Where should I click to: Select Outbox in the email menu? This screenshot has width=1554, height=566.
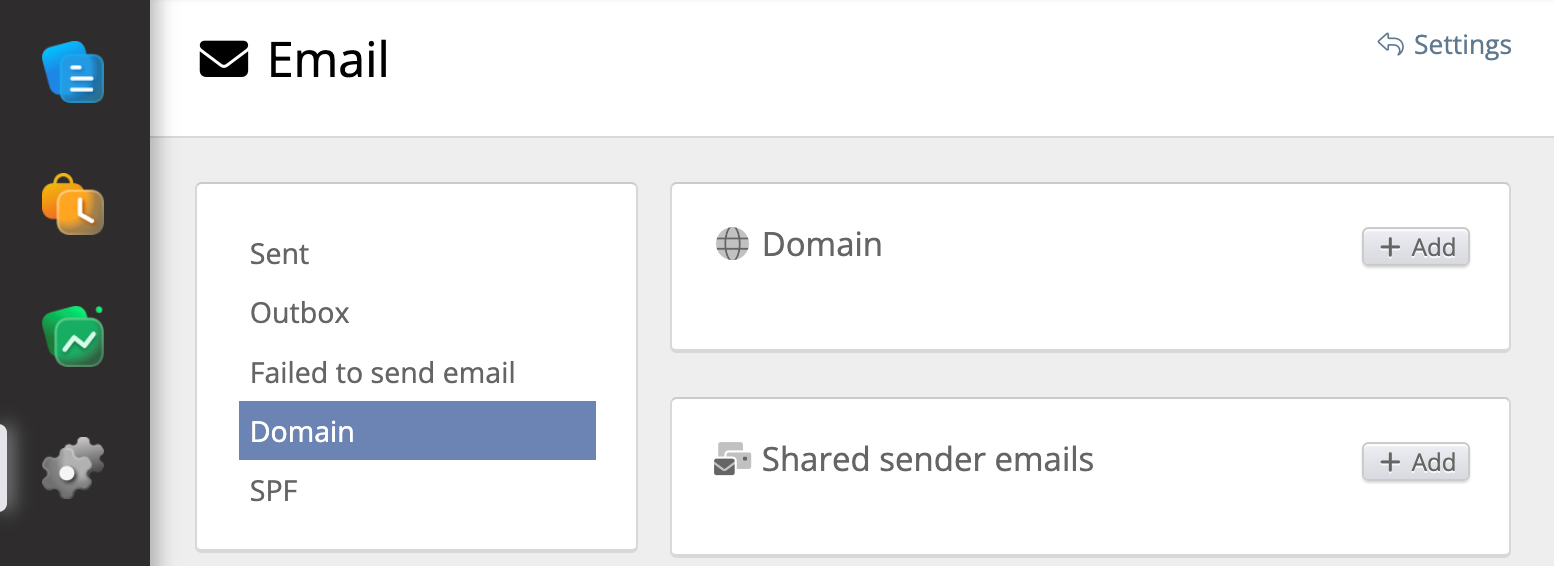(300, 313)
